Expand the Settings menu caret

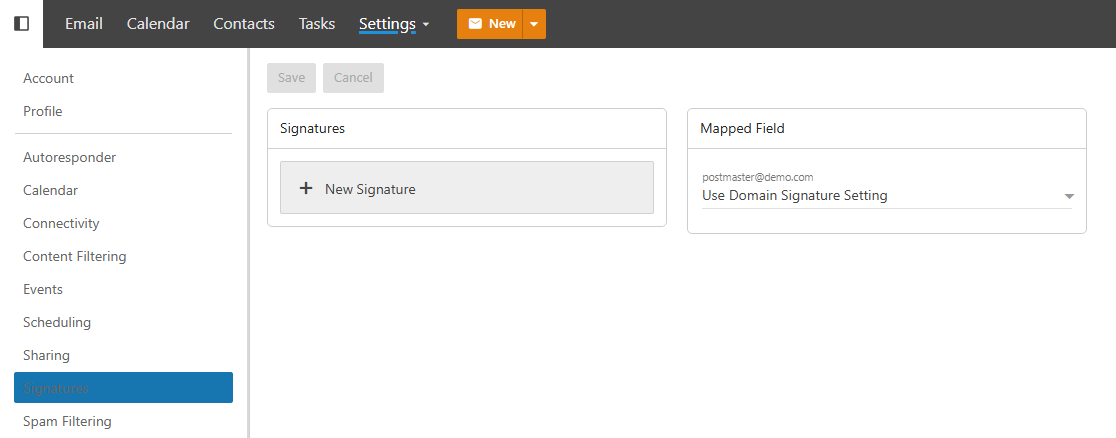tap(427, 25)
